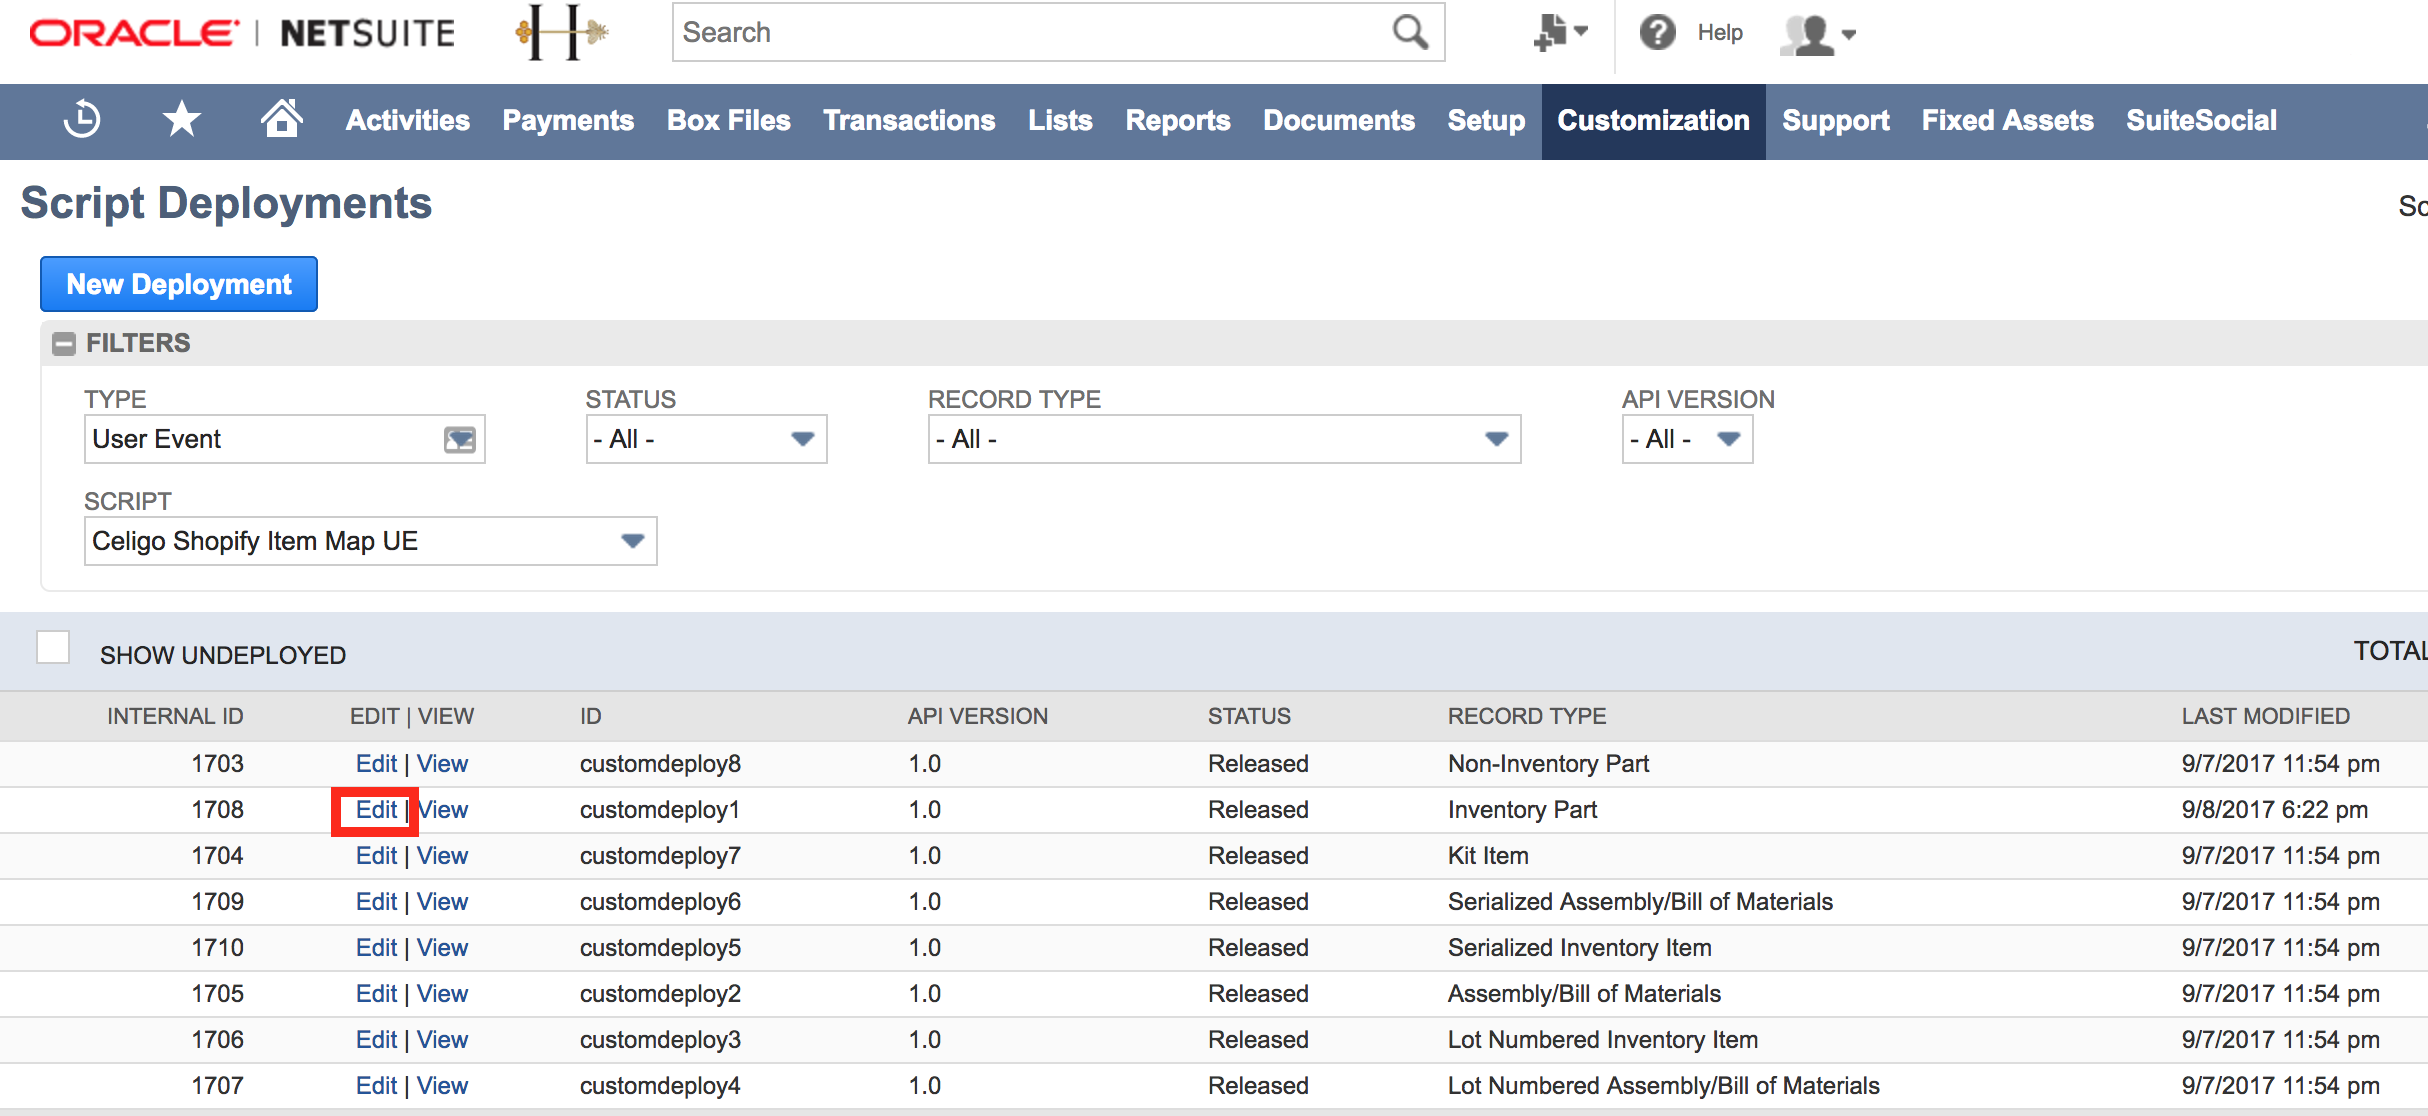View deployment customdeploy7
The height and width of the screenshot is (1116, 2428).
pos(442,856)
